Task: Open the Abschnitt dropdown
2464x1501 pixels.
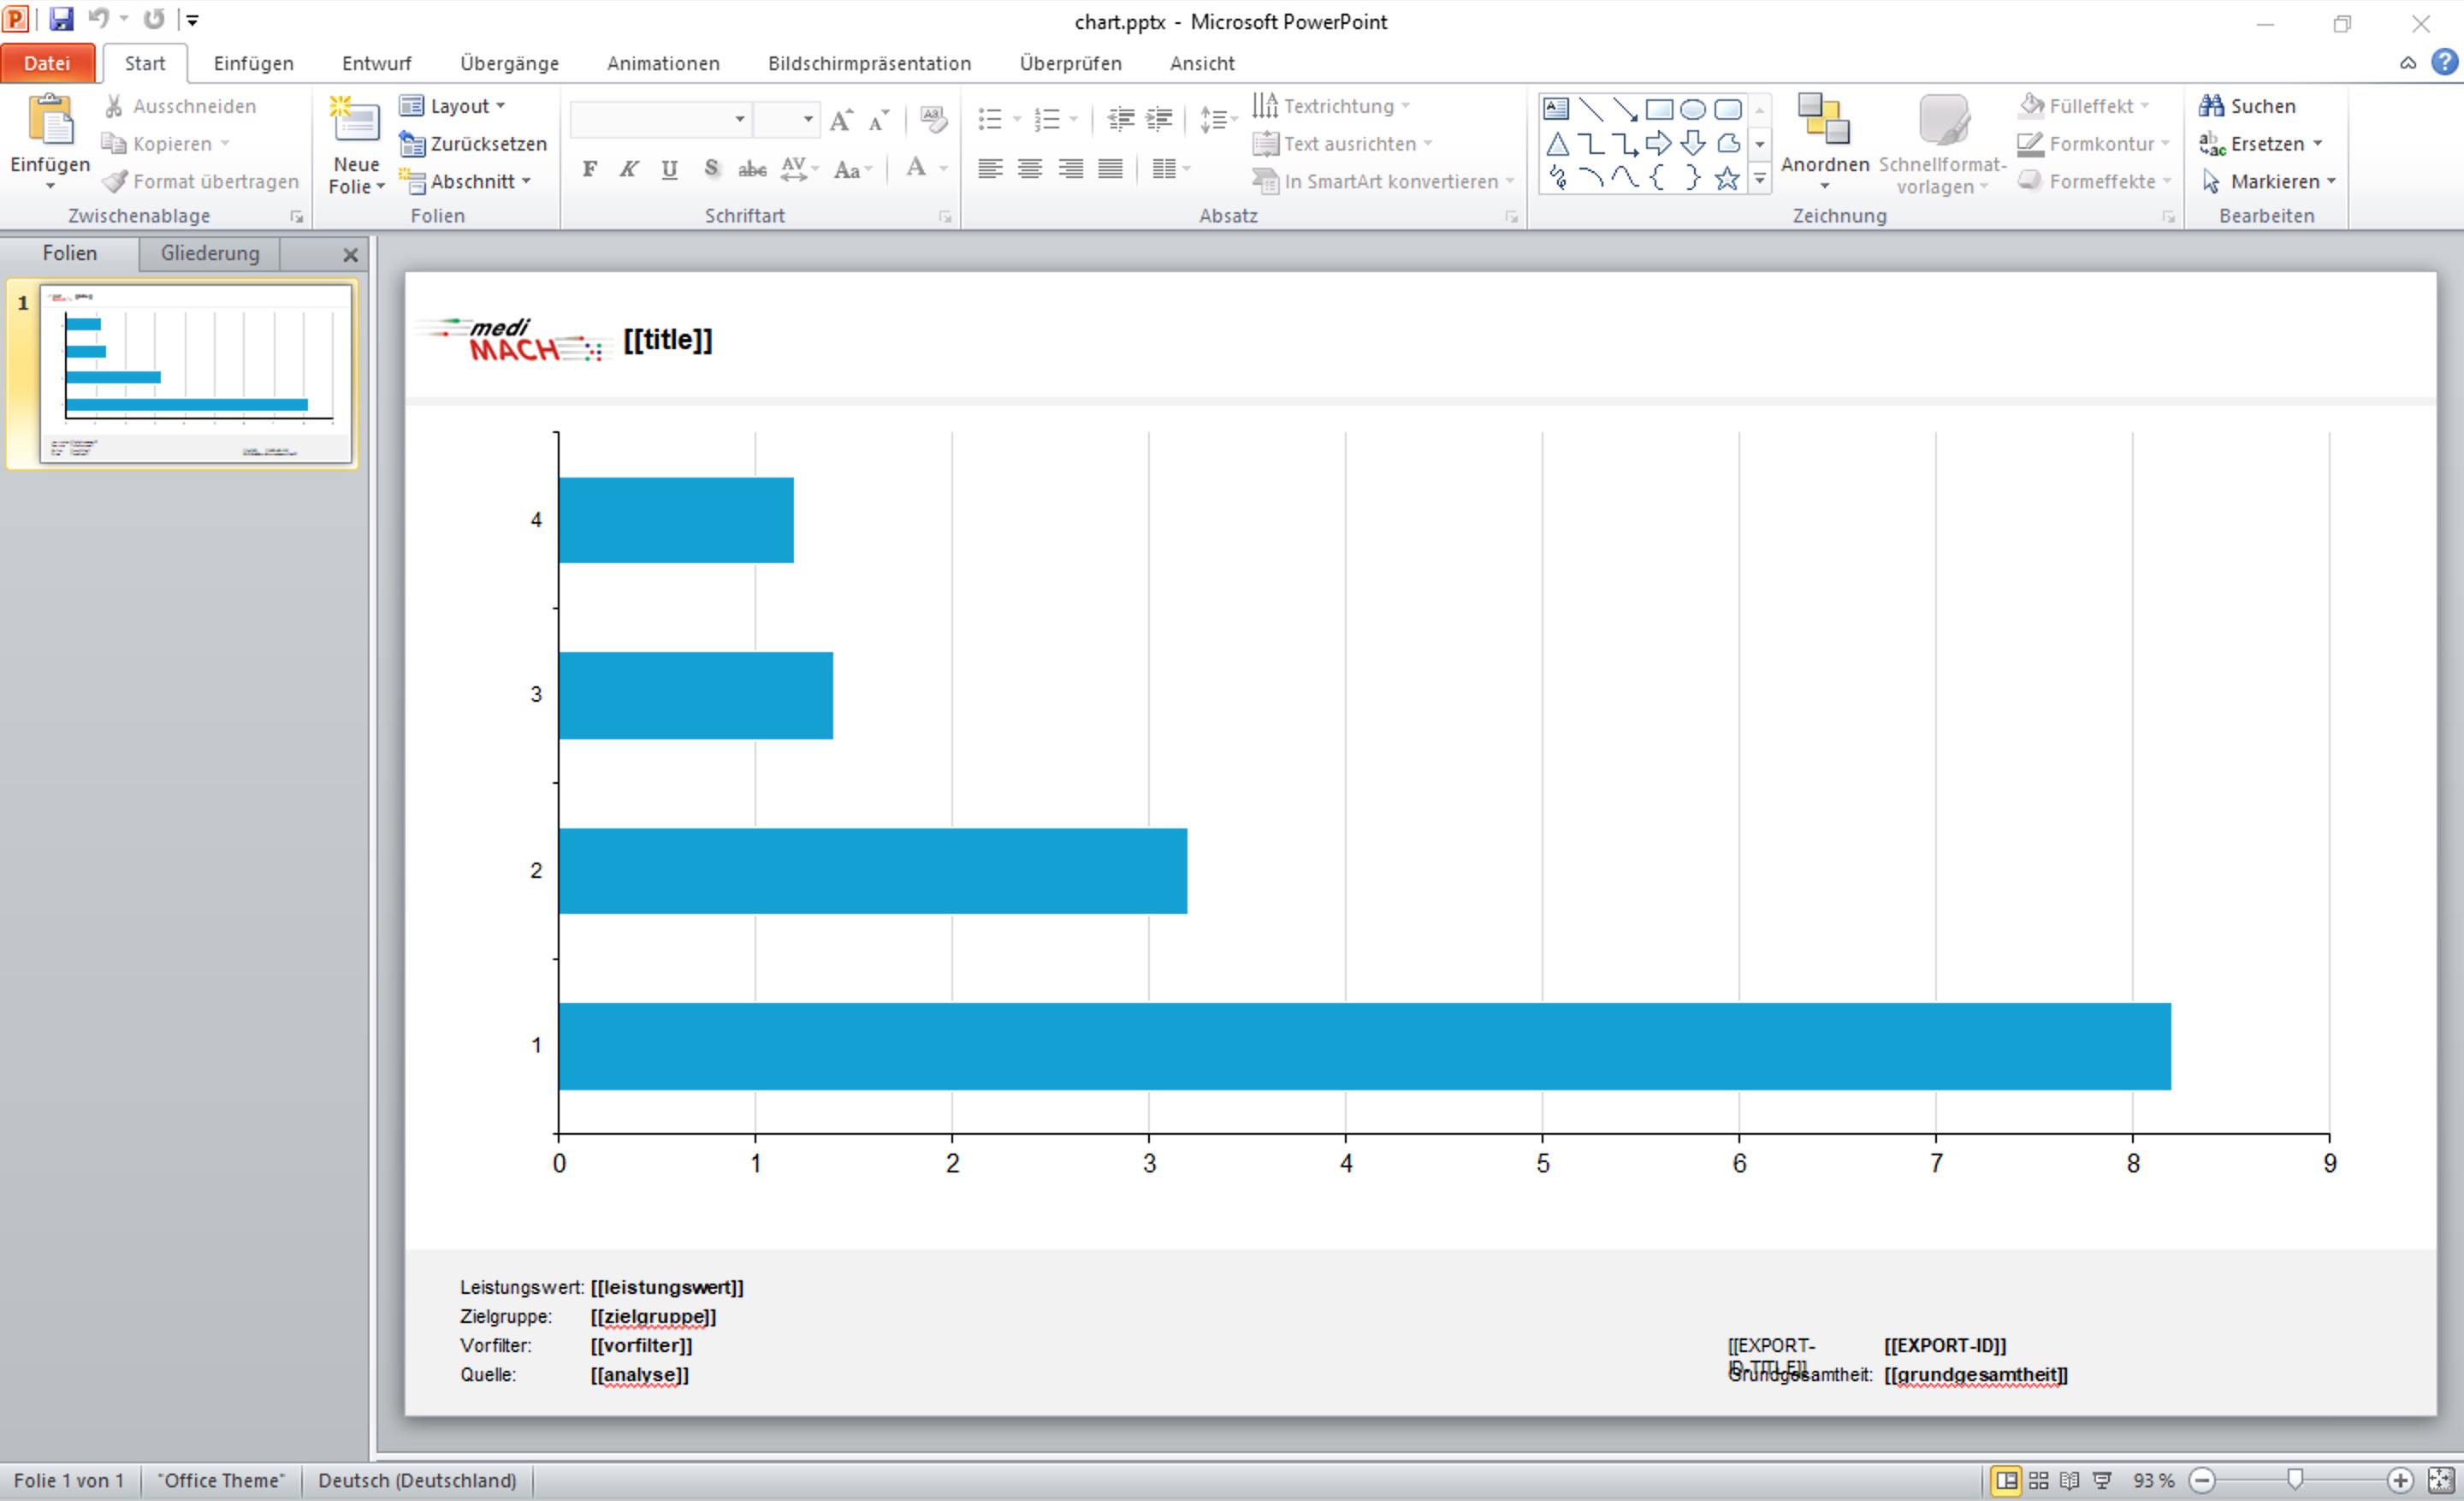Action: pos(465,181)
